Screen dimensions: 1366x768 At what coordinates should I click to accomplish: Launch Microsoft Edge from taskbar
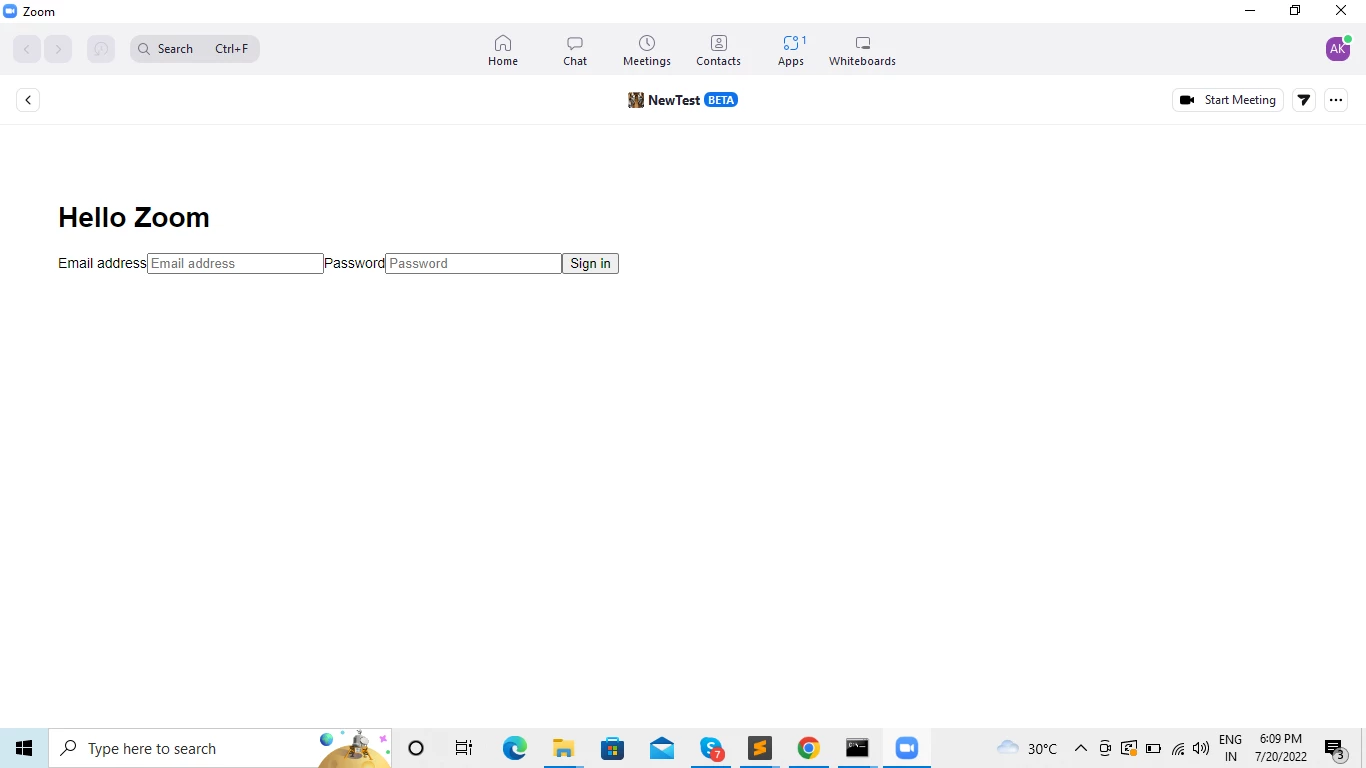(514, 748)
